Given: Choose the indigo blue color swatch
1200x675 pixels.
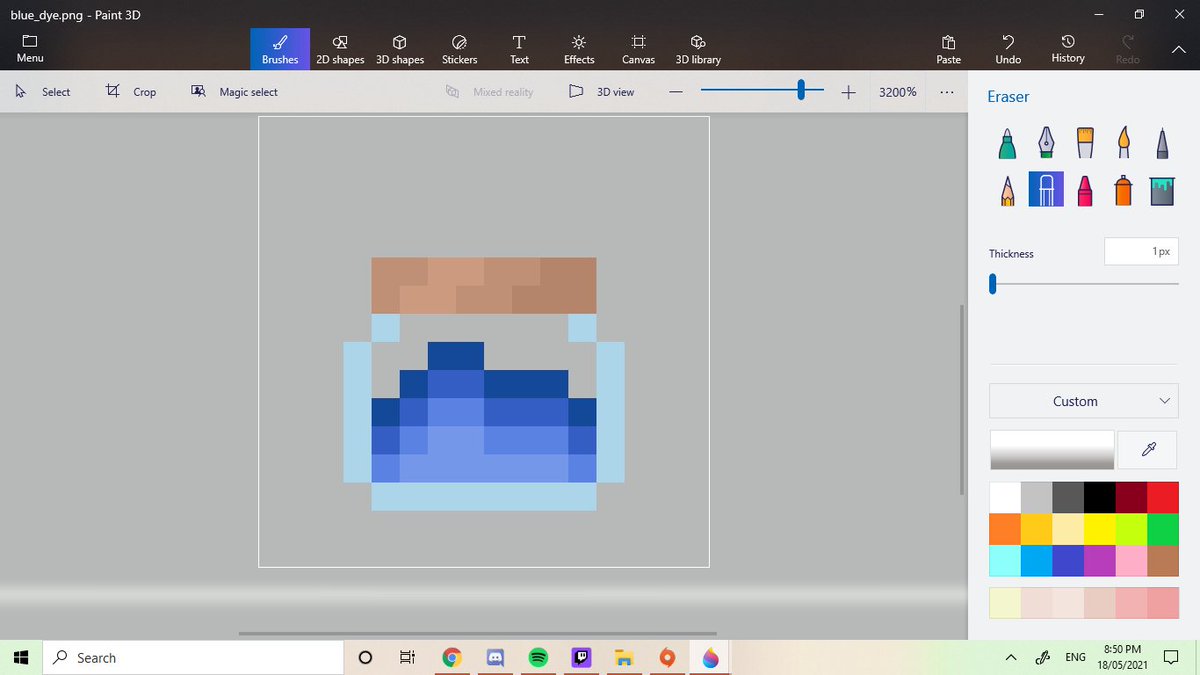Looking at the screenshot, I should click(1068, 561).
